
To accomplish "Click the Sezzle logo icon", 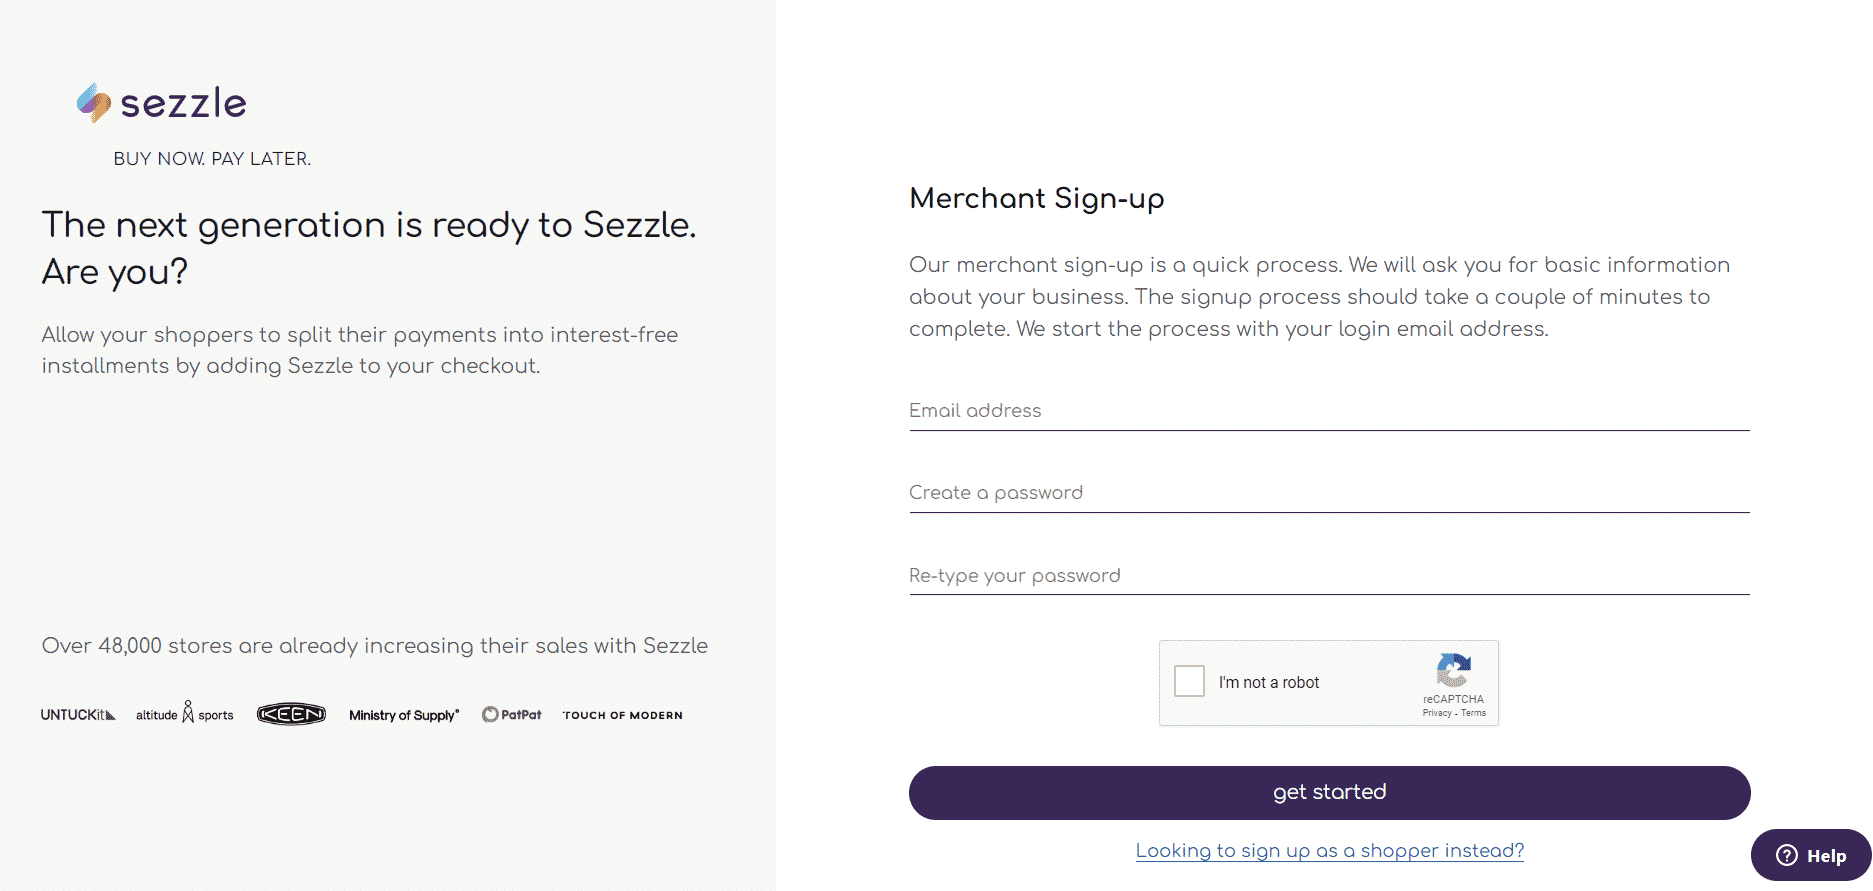I will tap(94, 103).
